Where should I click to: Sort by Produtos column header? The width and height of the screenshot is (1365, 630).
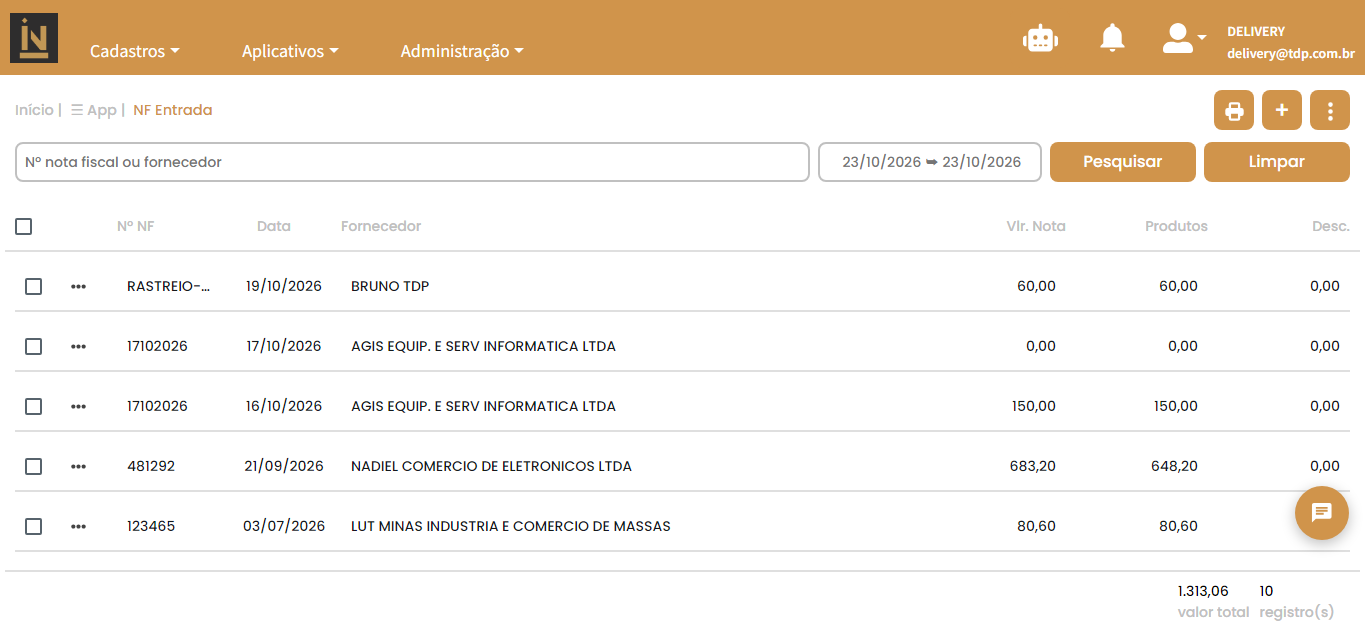click(x=1176, y=226)
